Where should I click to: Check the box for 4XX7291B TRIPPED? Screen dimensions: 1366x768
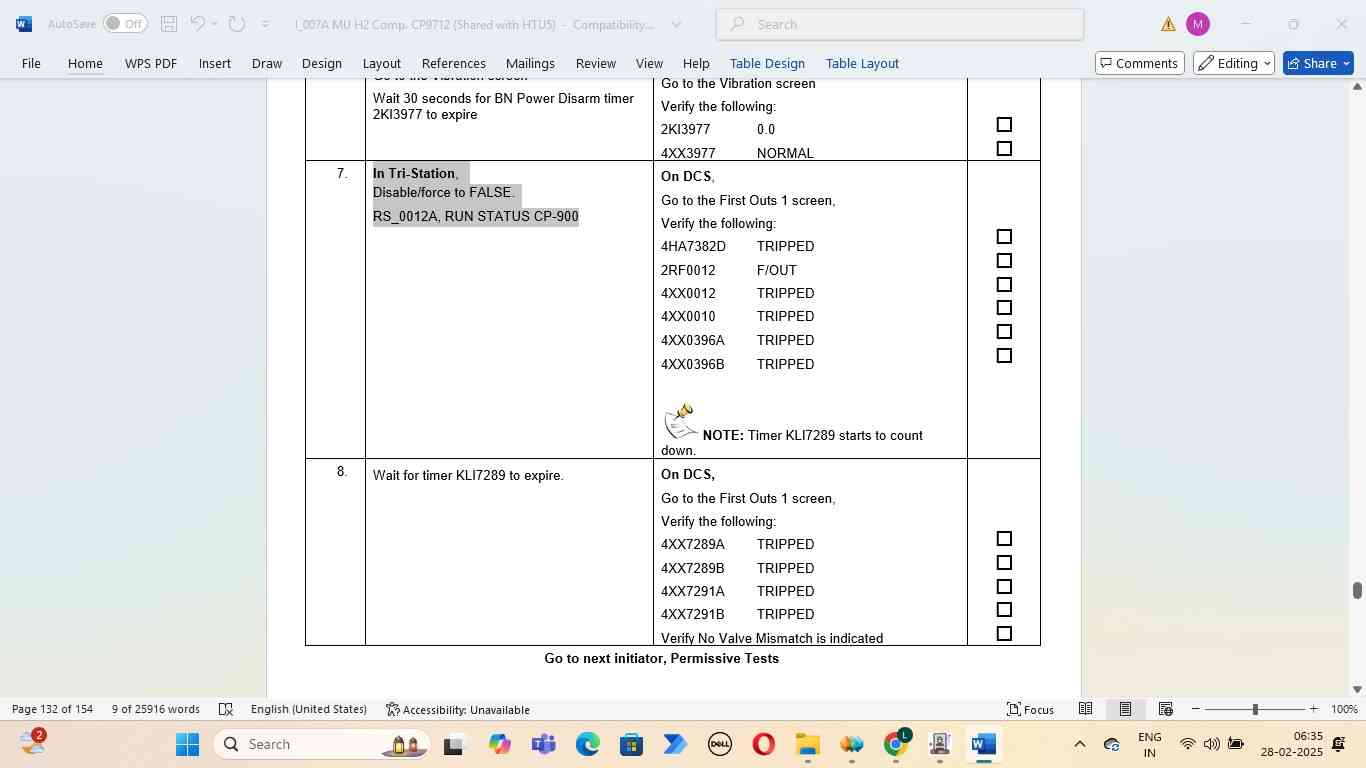coord(1004,610)
